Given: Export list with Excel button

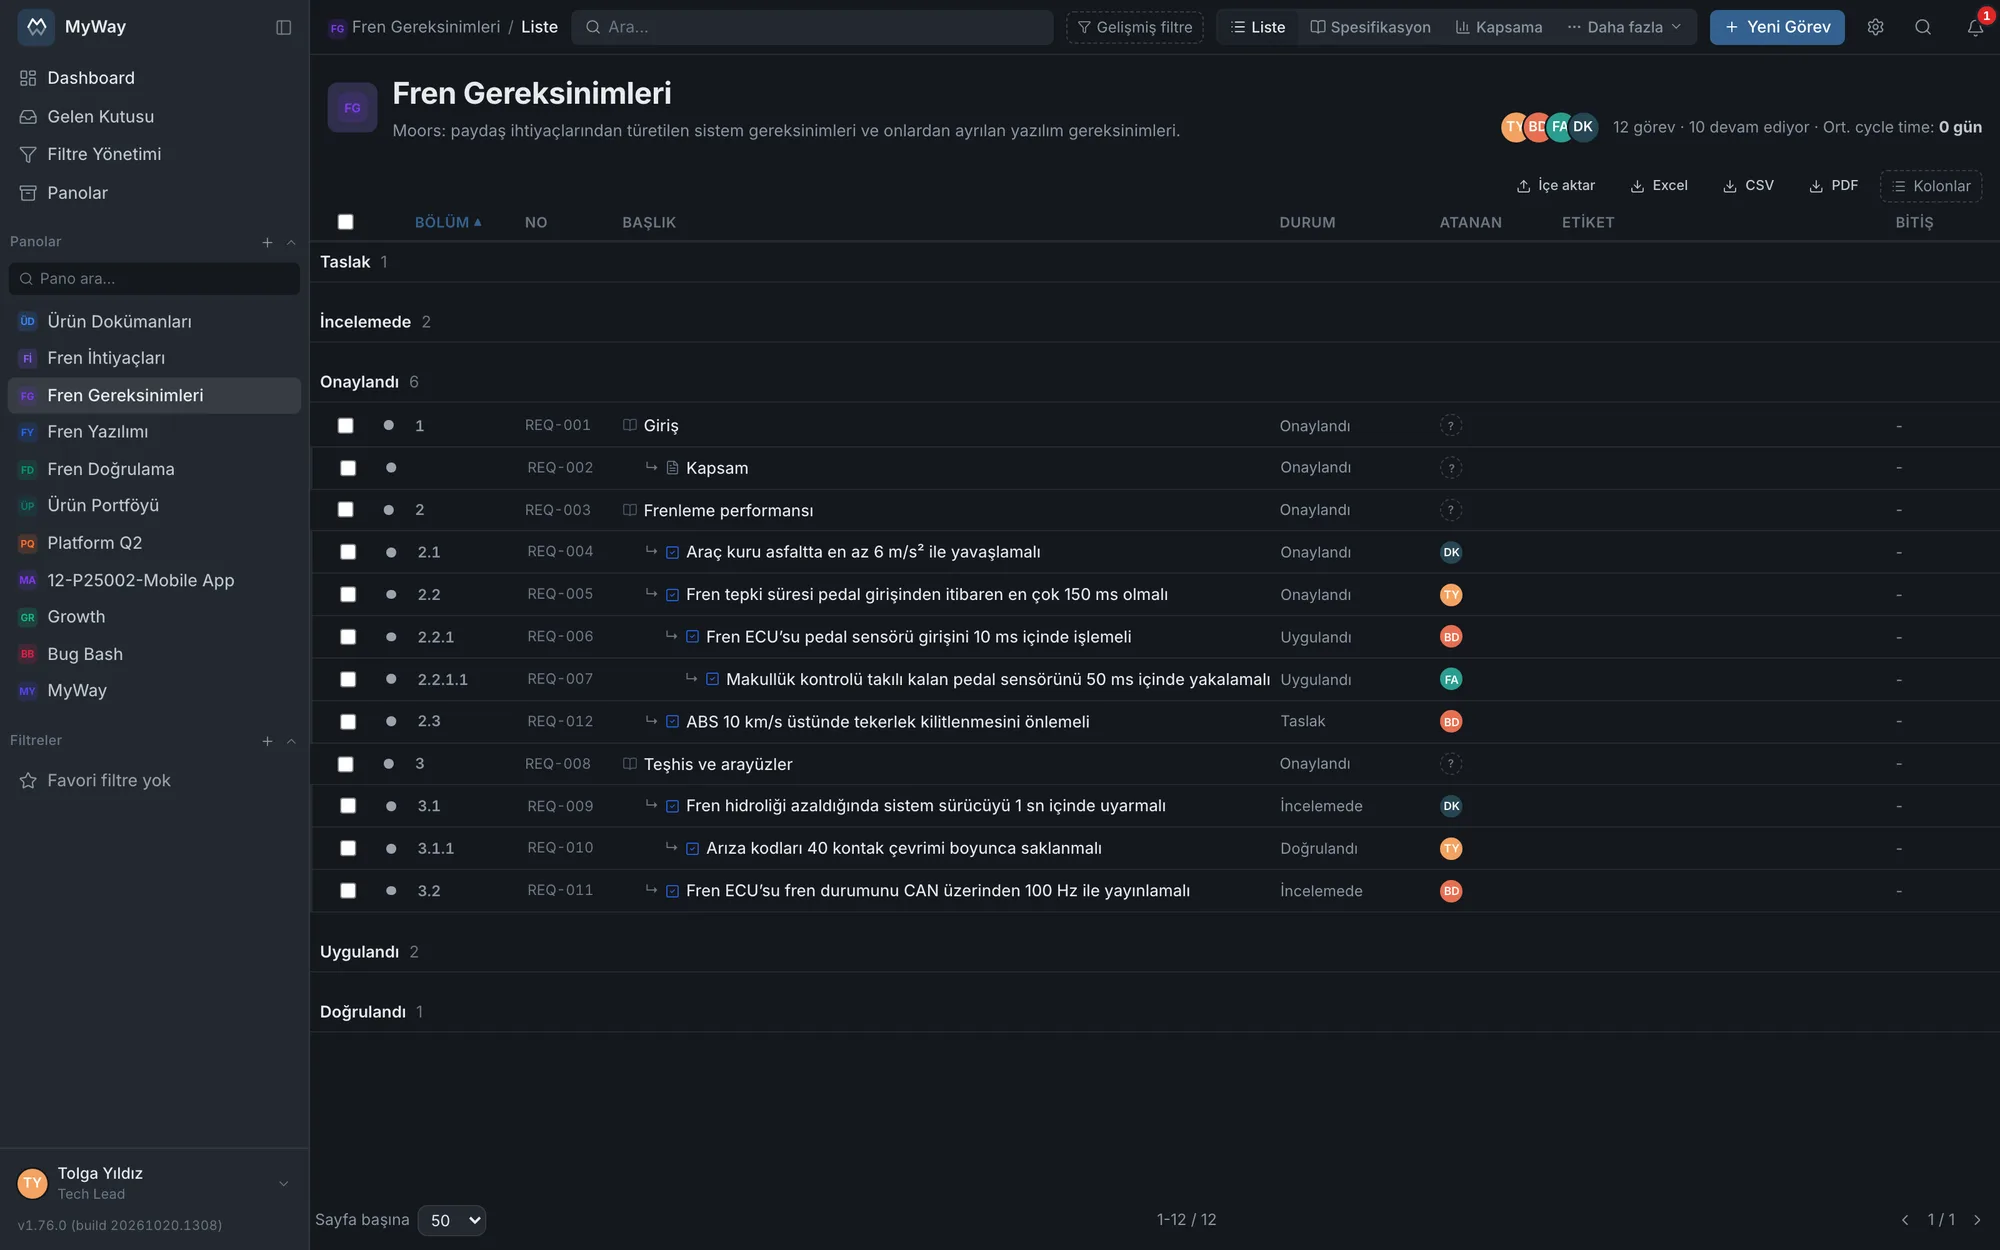Looking at the screenshot, I should (1659, 186).
